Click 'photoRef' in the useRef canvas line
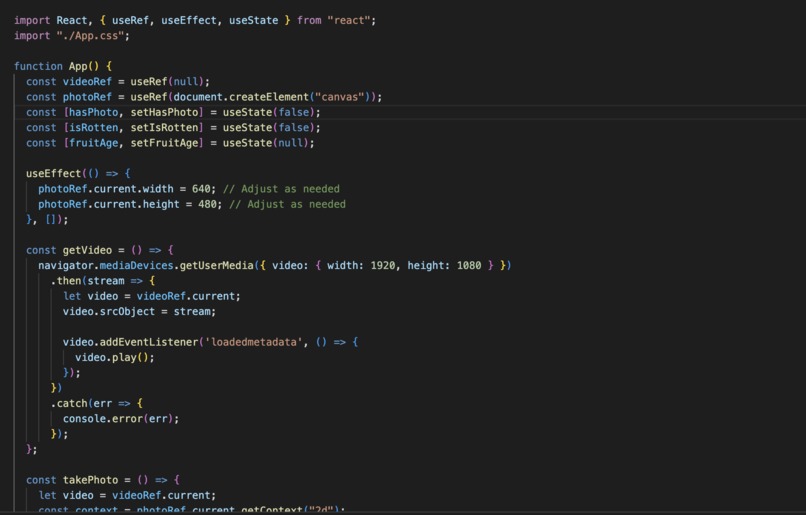Screen dimensions: 806x515 (87, 97)
